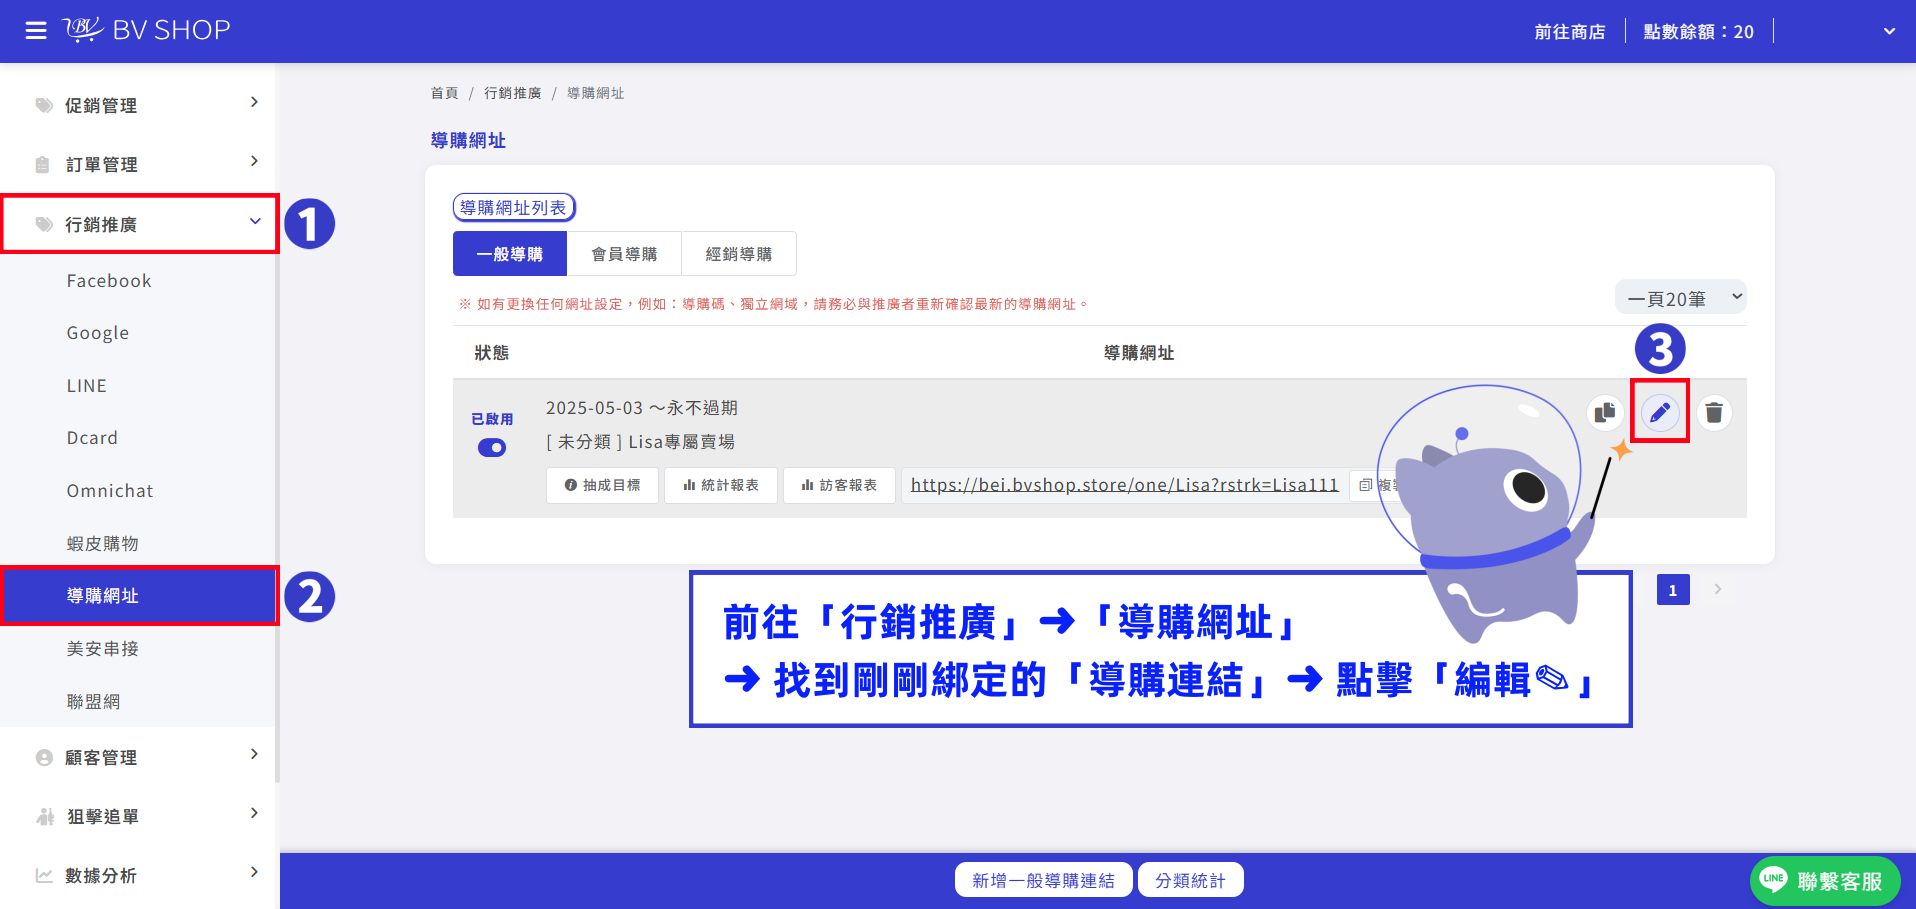Open the 美安串接 sidebar item
The width and height of the screenshot is (1916, 909).
[103, 649]
